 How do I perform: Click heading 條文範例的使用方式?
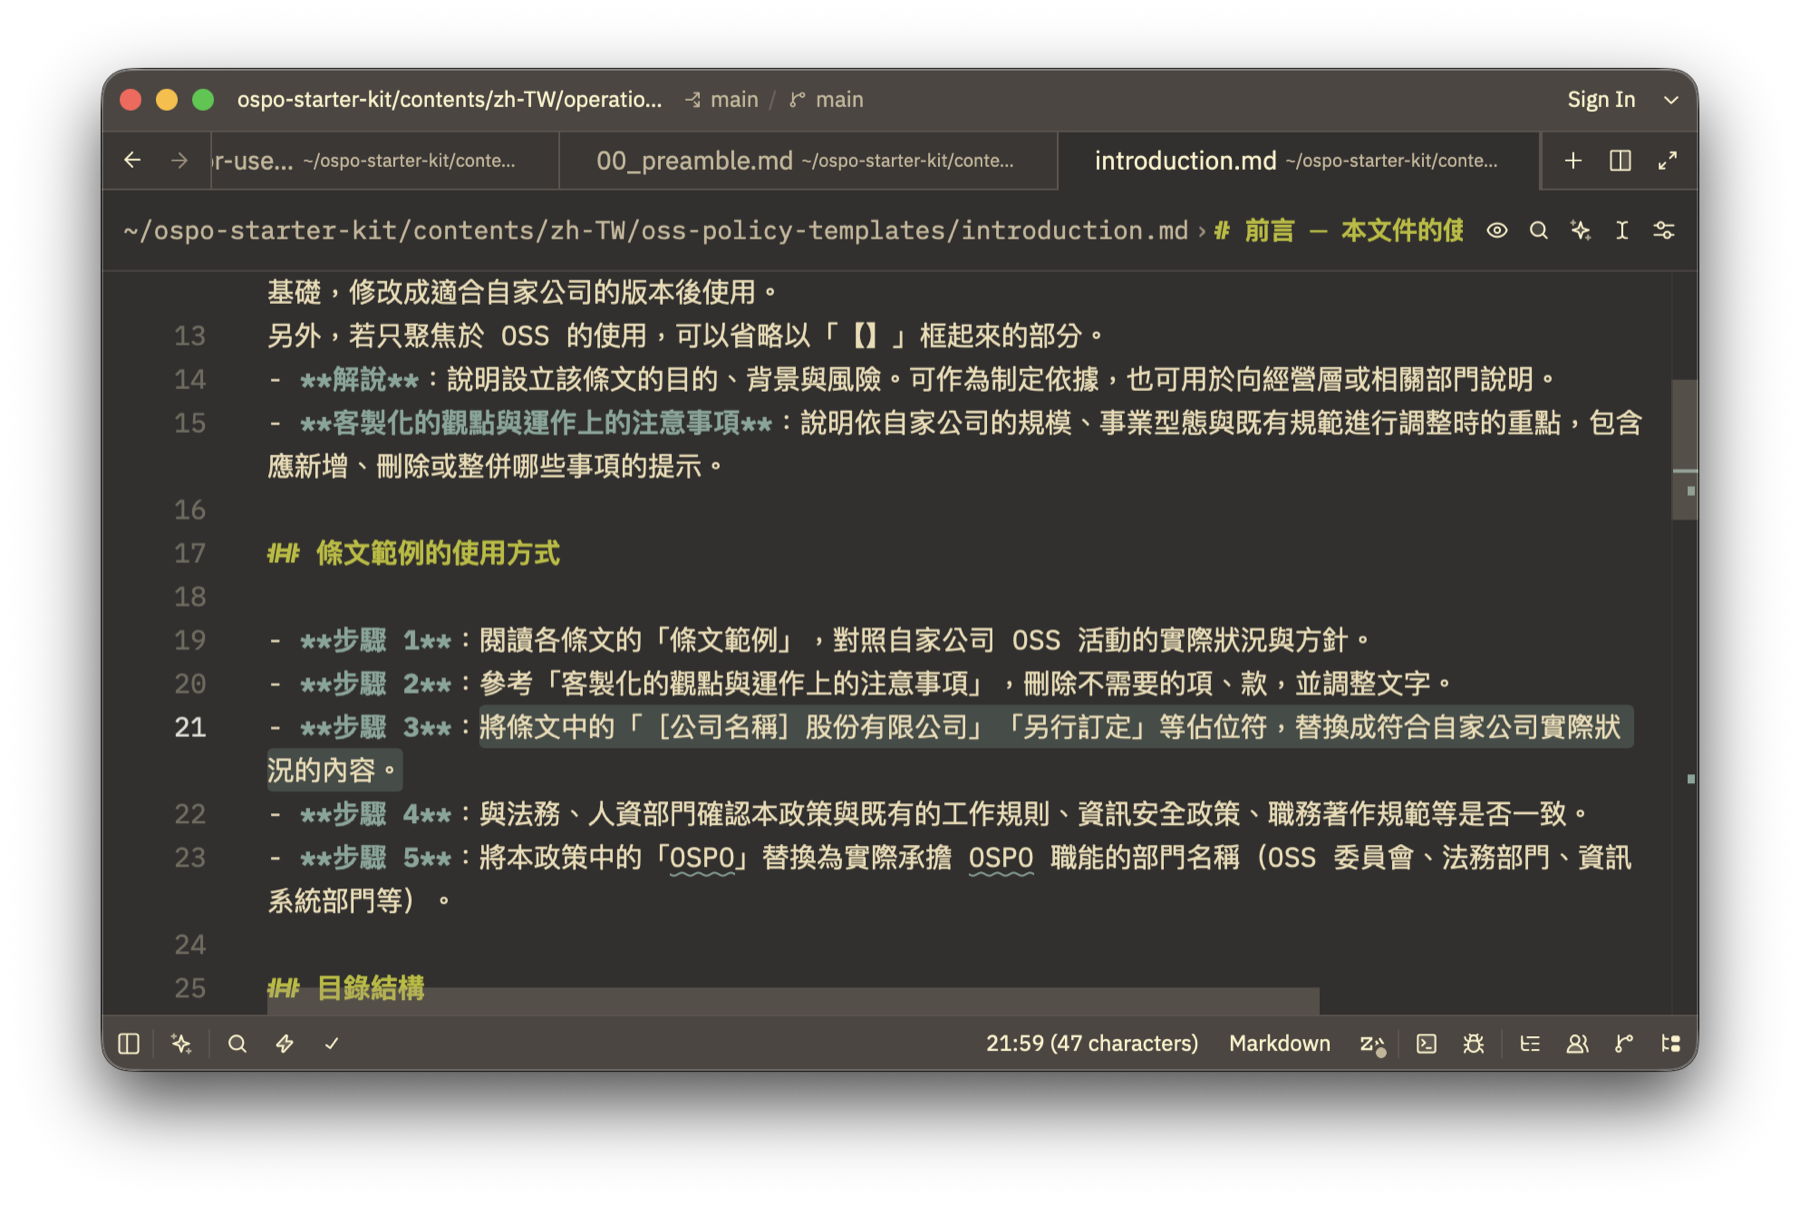pyautogui.click(x=438, y=553)
